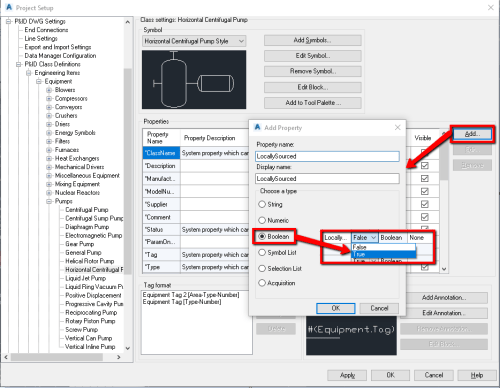Pick True from the dropdown list

point(384,254)
